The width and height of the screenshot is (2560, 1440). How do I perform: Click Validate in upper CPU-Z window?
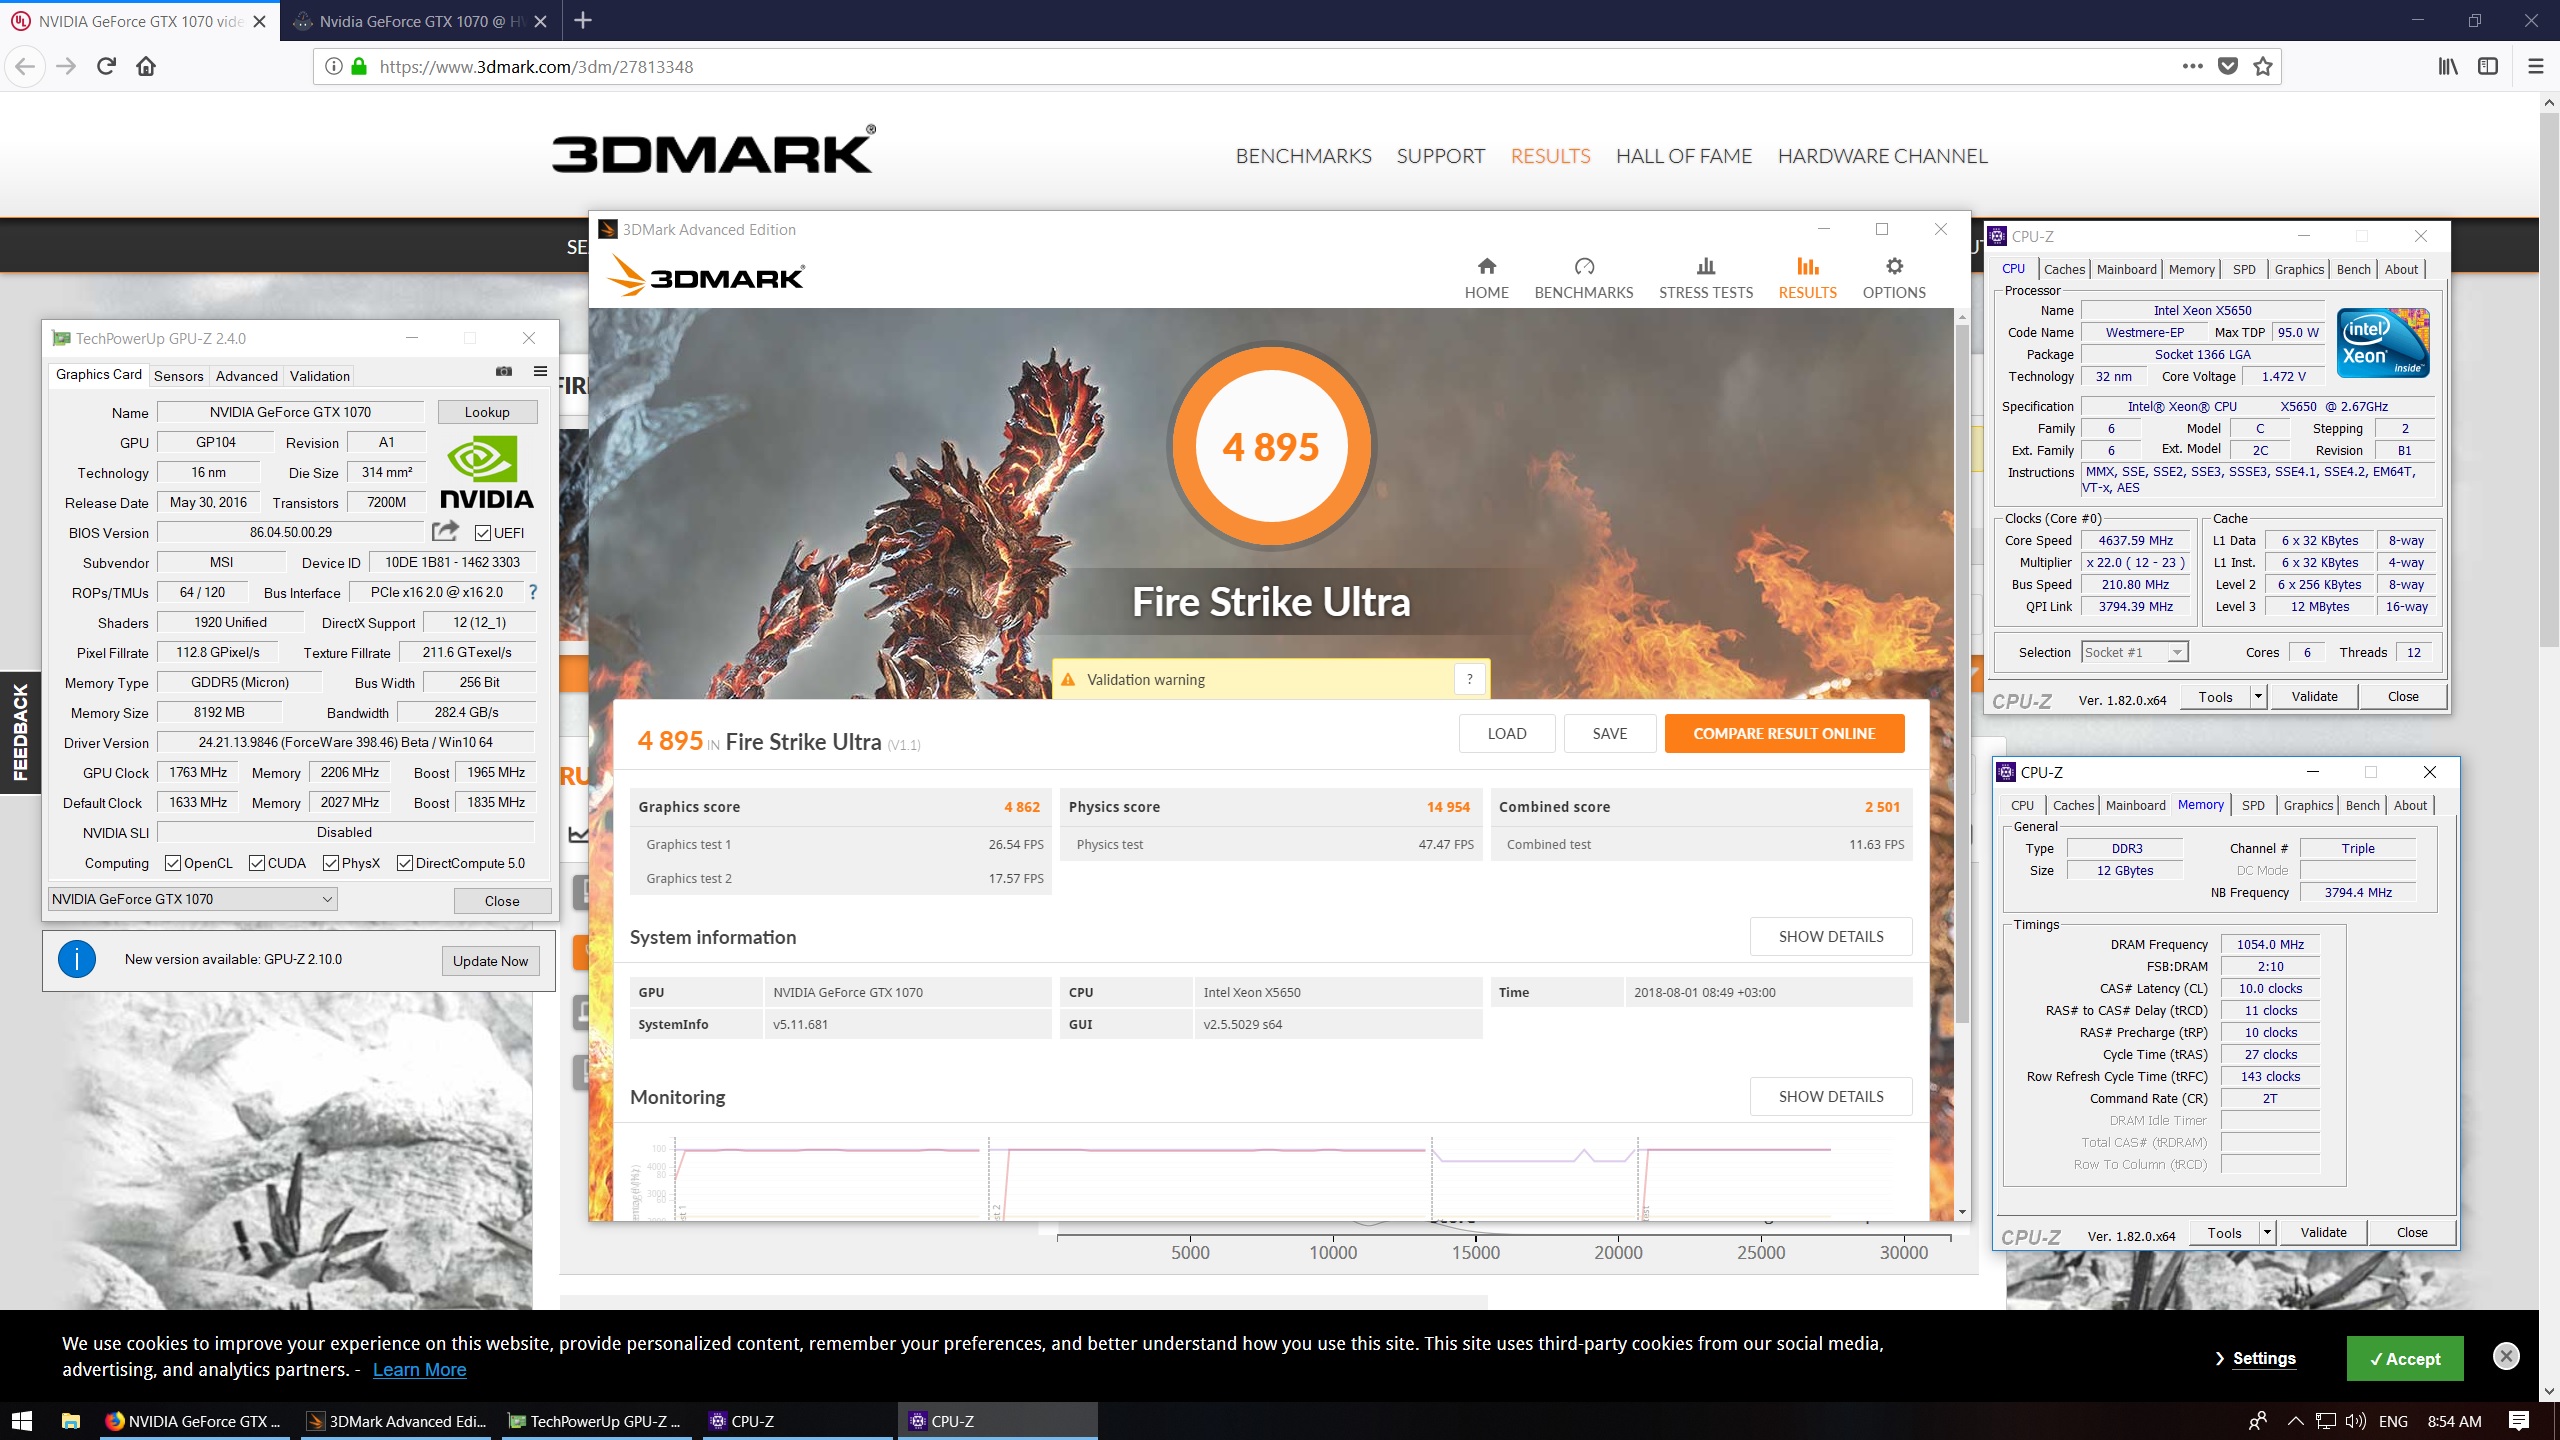point(2314,697)
